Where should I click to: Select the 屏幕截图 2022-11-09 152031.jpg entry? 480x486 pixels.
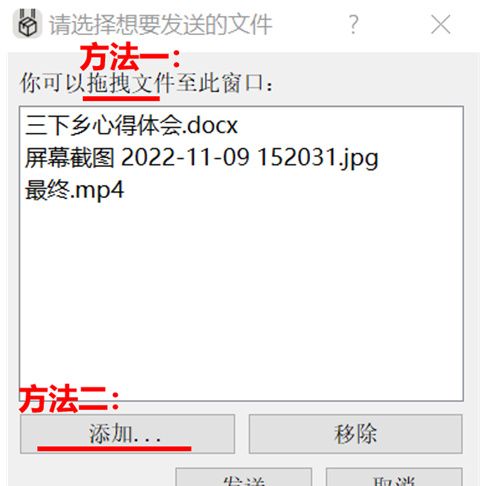coord(202,158)
